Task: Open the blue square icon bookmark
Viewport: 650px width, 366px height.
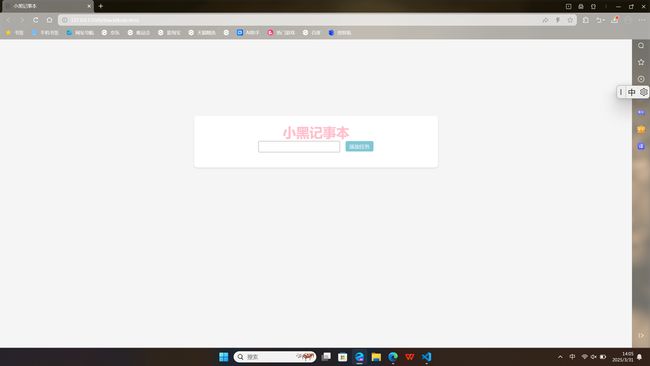Action: click(x=248, y=32)
